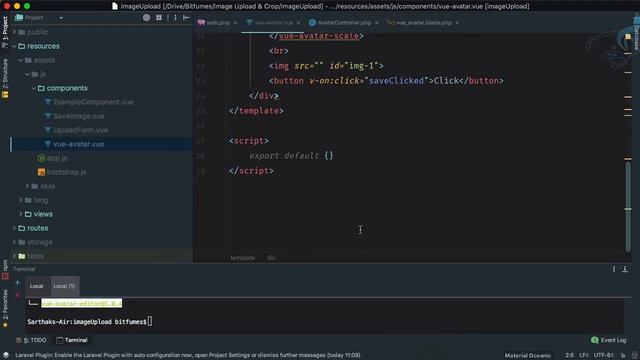Open the 2: Favorites tool window tab
This screenshot has height=360, width=640.
5,308
